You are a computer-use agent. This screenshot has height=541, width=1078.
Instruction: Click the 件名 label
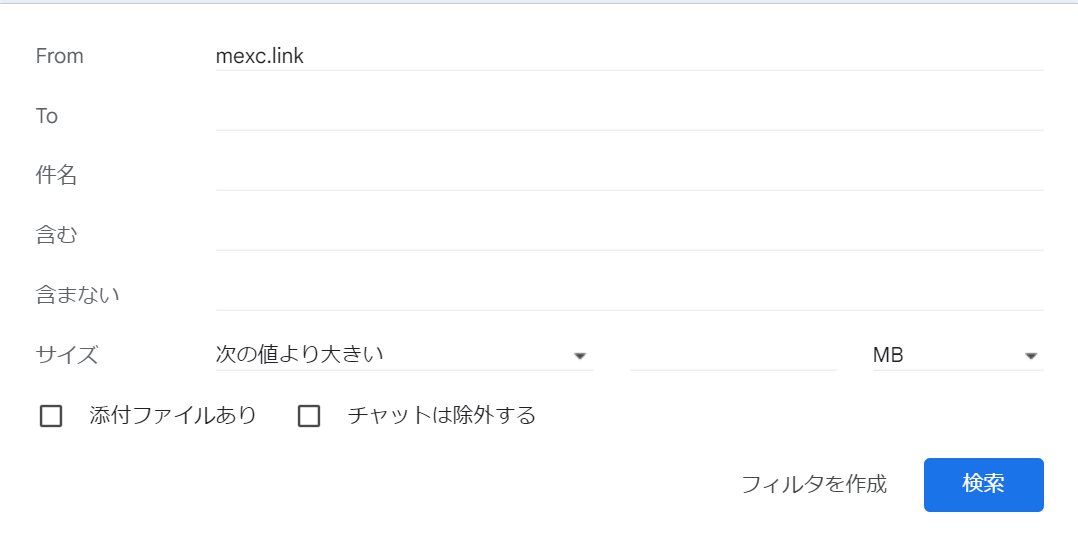(x=56, y=176)
